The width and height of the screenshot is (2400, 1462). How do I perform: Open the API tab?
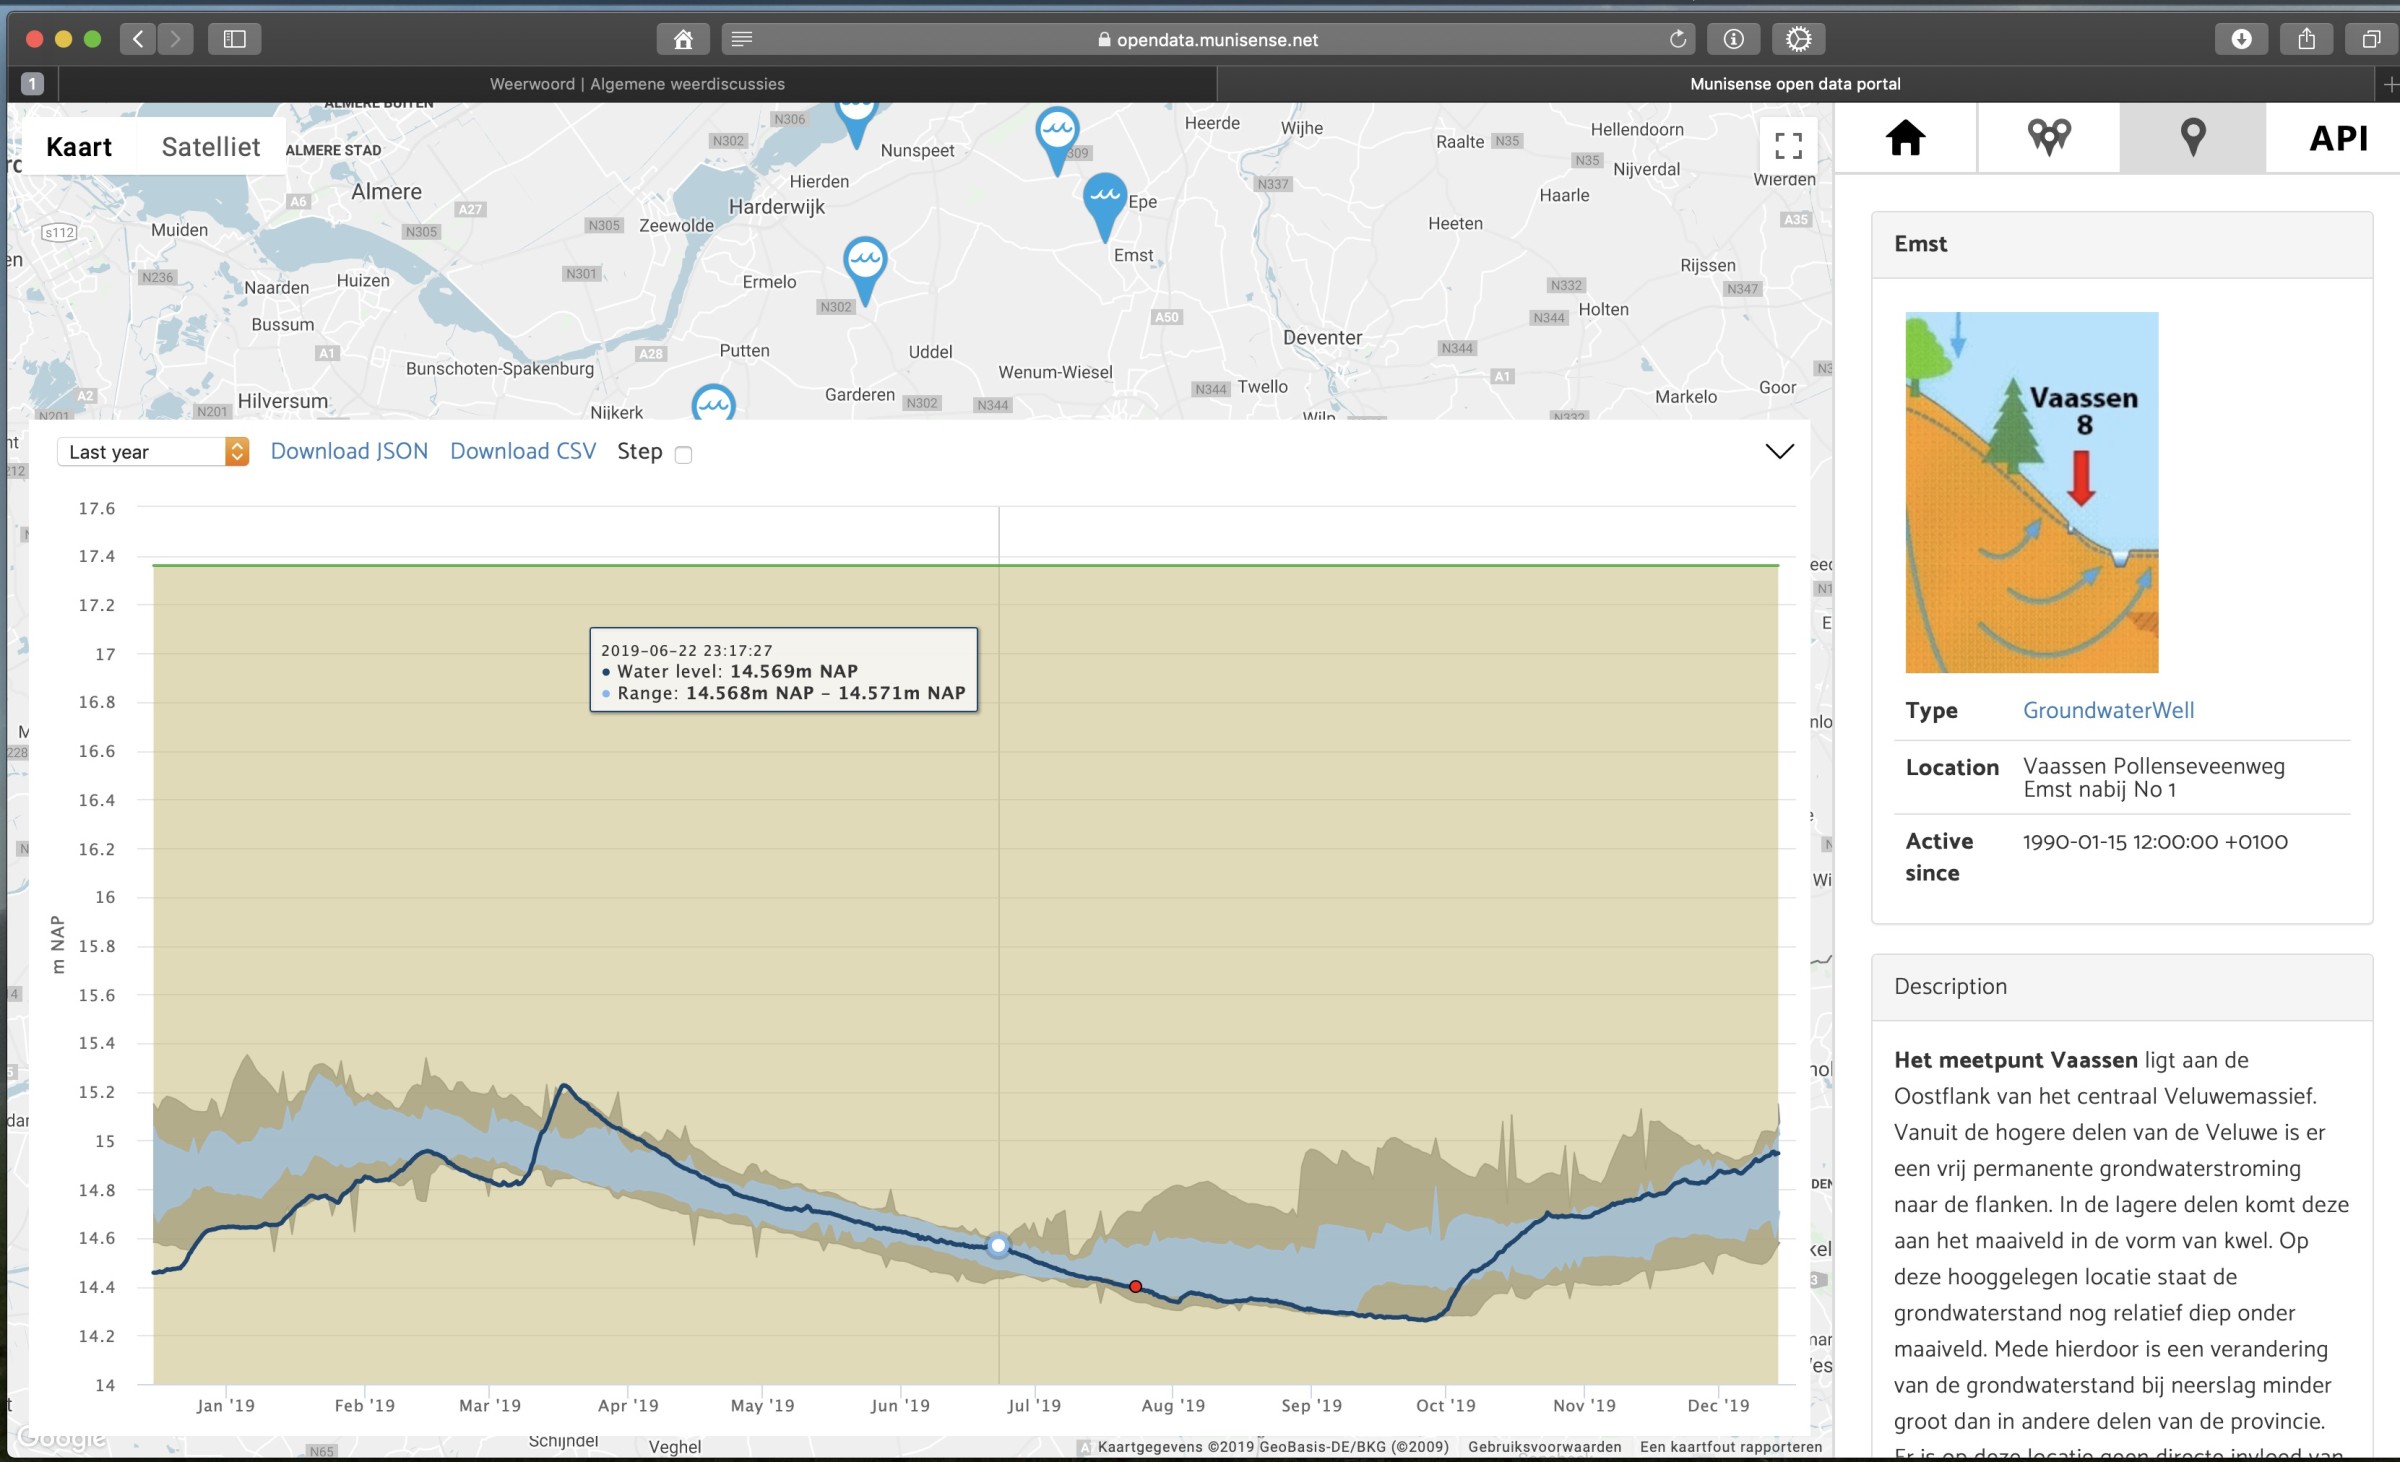pyautogui.click(x=2338, y=138)
